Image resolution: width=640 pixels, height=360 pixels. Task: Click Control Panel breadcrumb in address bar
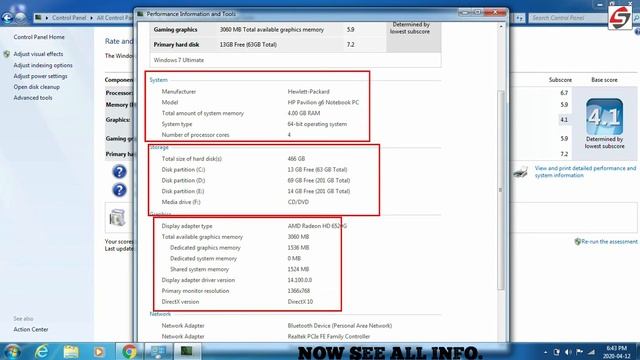click(69, 18)
